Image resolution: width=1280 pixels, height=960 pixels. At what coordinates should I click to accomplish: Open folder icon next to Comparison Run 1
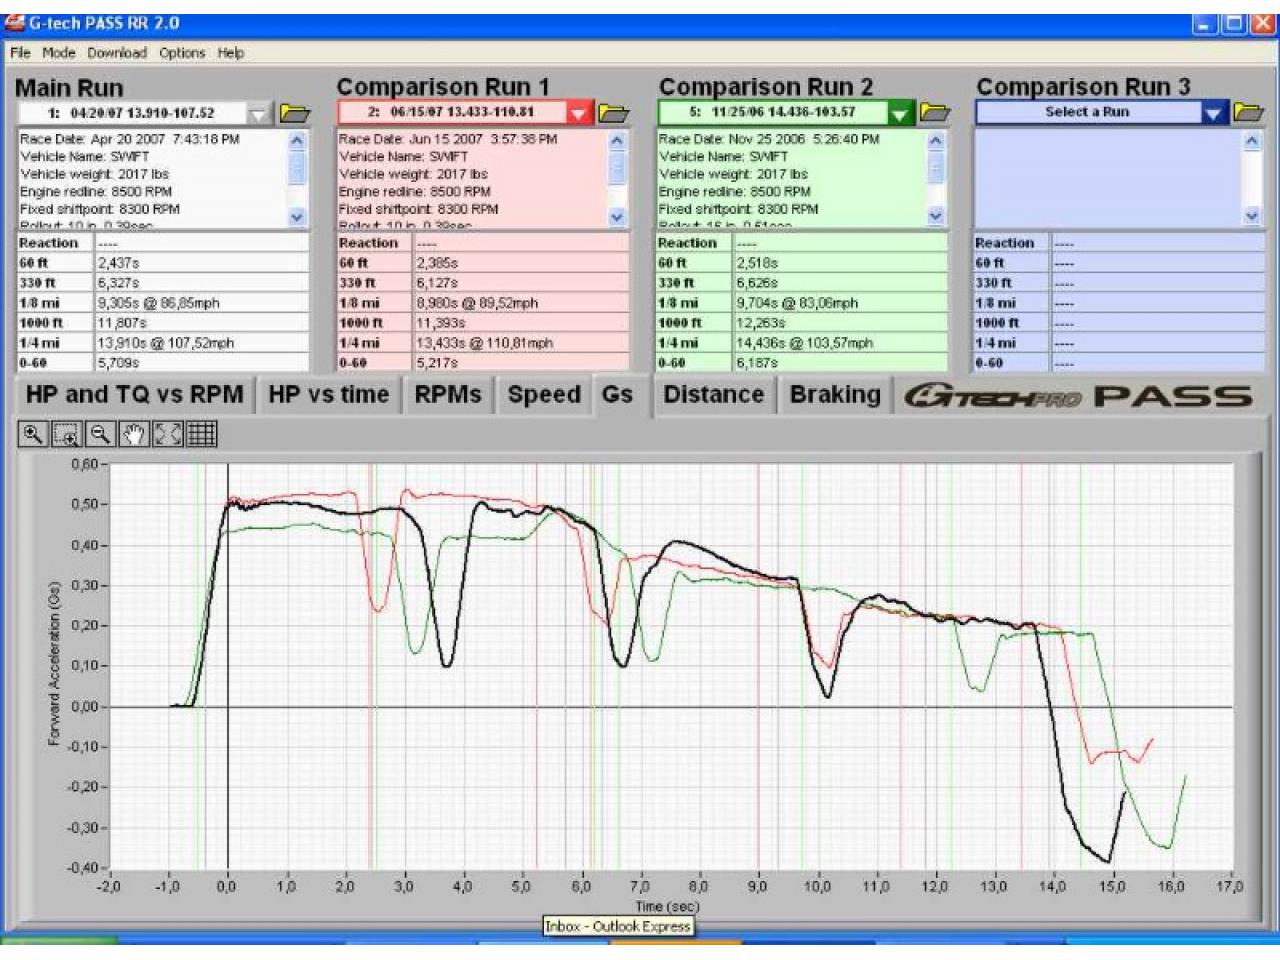click(614, 113)
